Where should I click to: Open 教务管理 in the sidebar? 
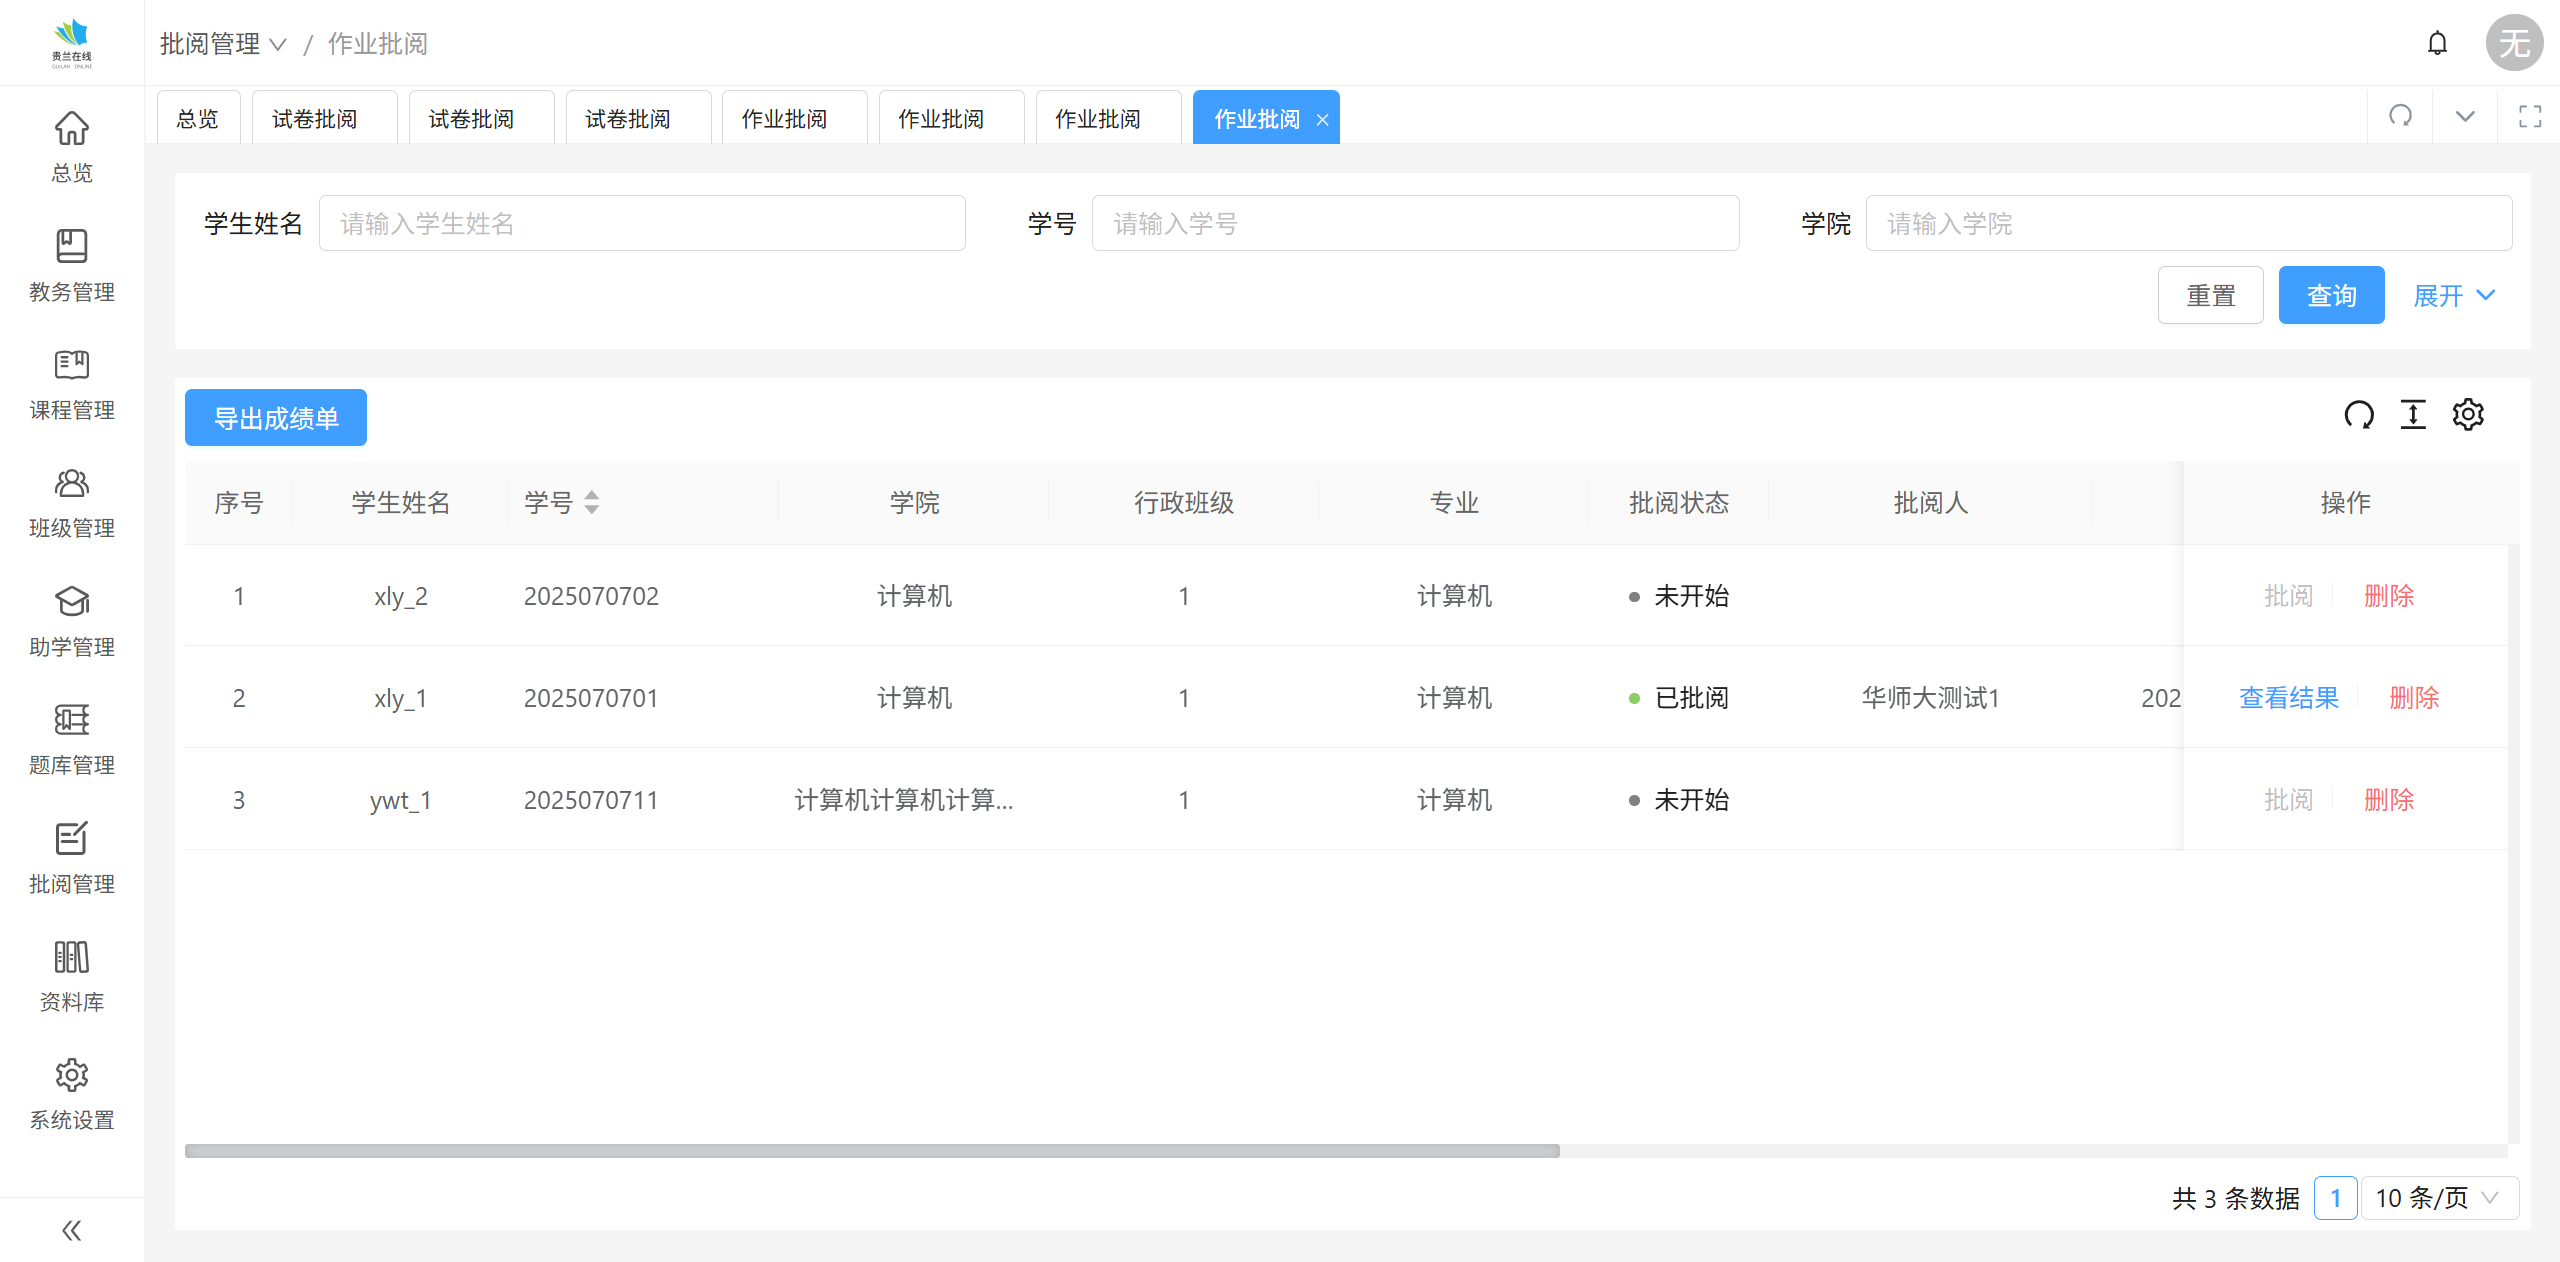tap(71, 266)
